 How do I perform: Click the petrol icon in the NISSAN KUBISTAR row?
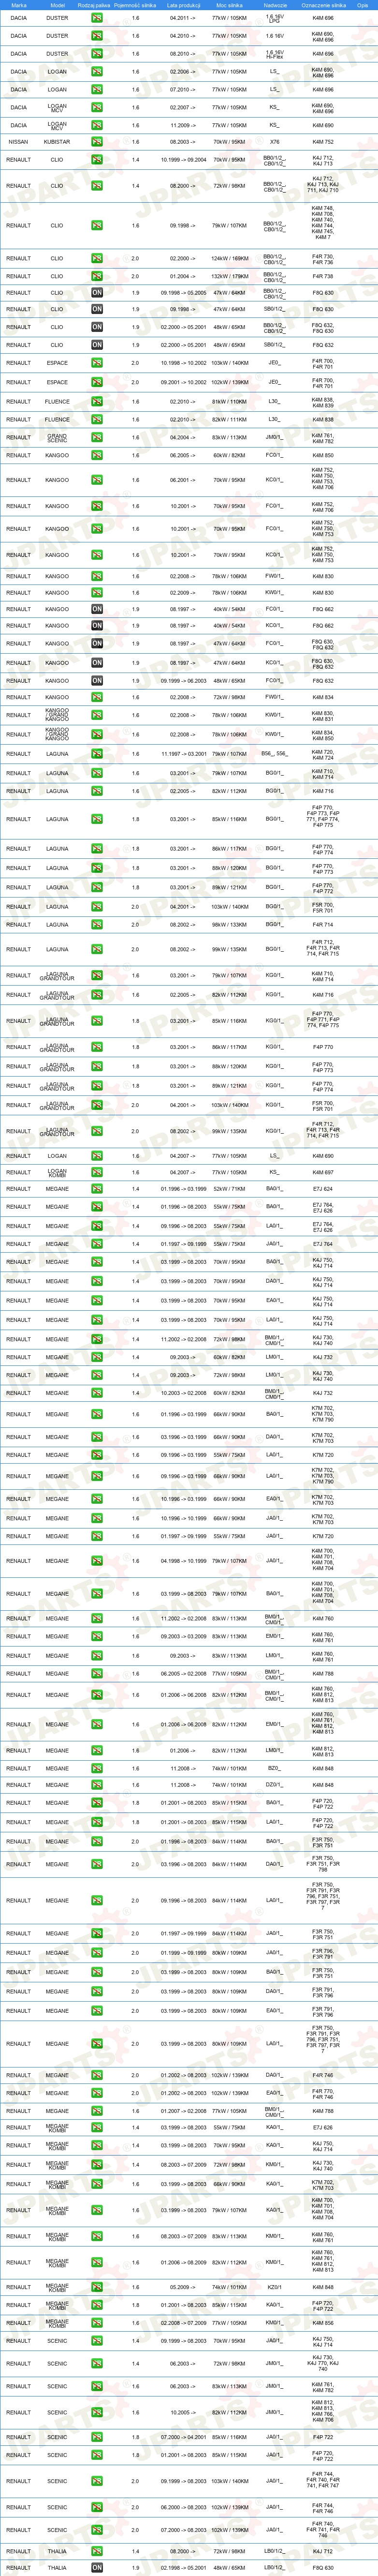97,142
